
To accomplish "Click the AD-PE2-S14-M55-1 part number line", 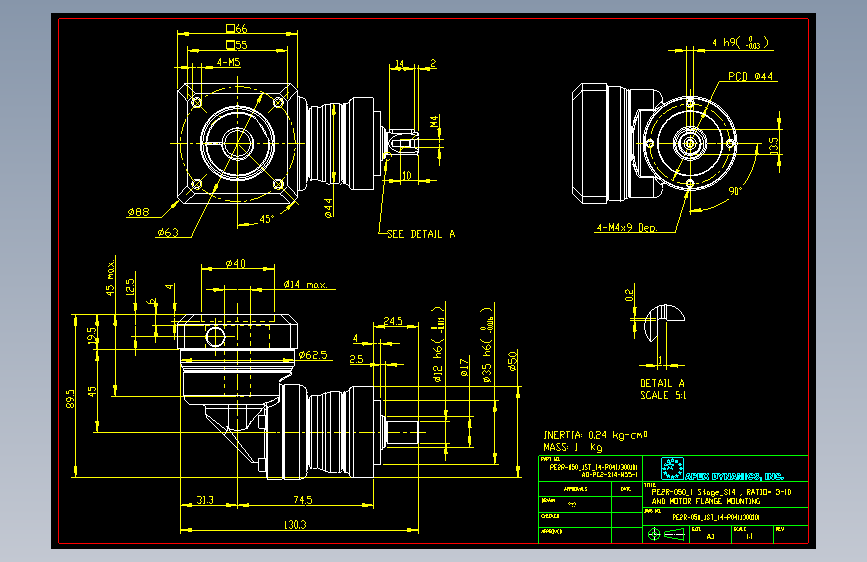I will tap(609, 475).
